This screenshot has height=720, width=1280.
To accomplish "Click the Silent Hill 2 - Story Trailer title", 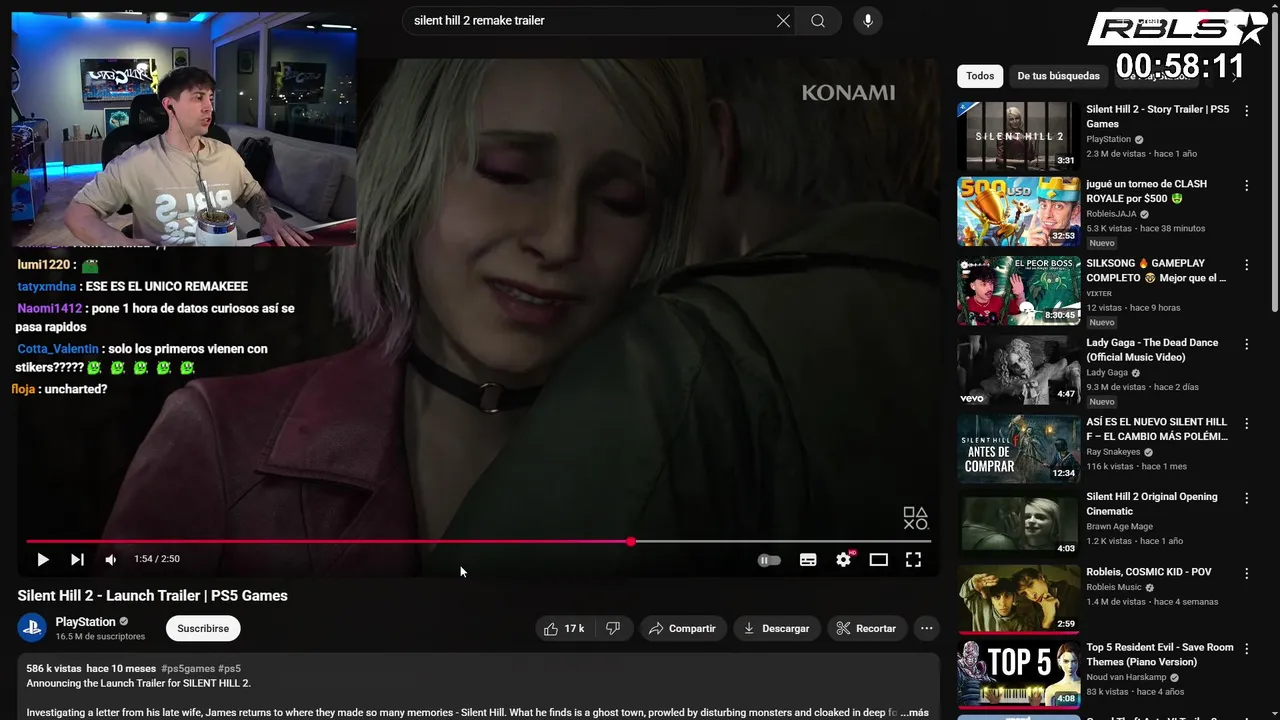I will [1157, 116].
